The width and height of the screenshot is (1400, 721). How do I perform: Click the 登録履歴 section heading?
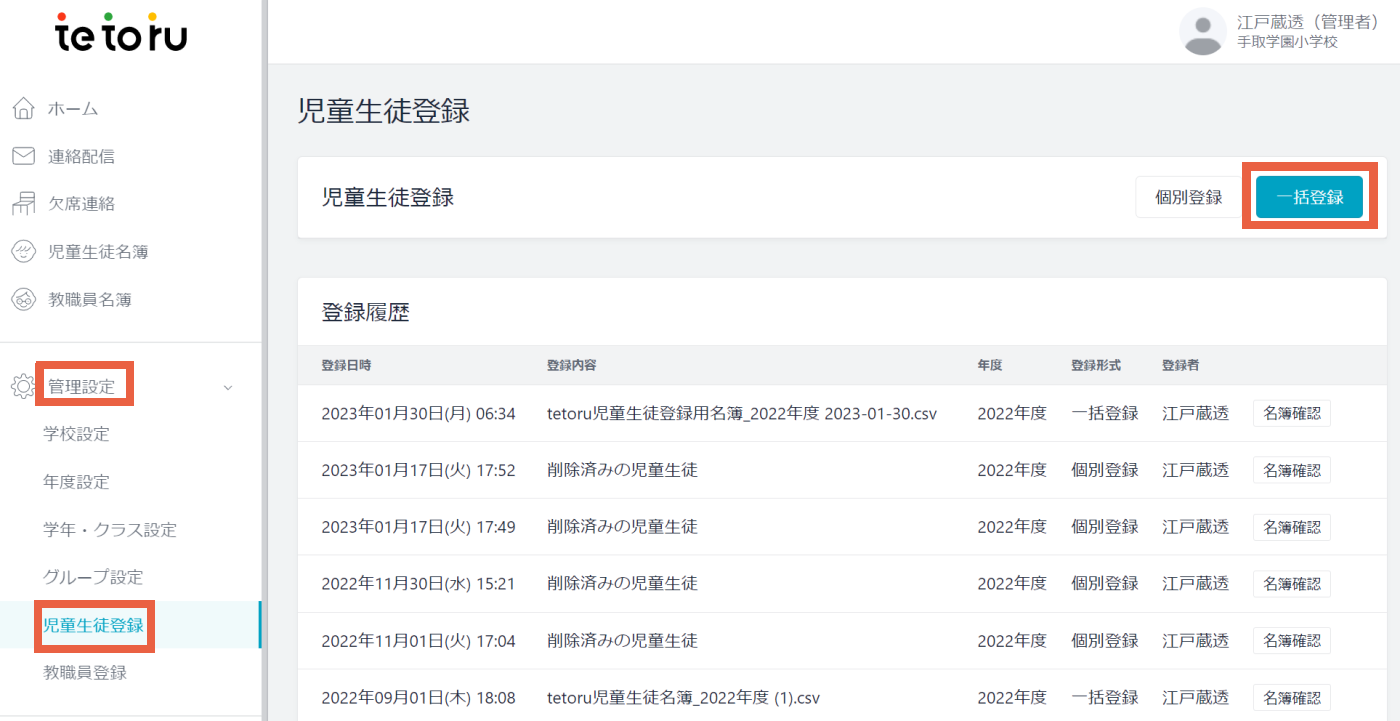[366, 312]
